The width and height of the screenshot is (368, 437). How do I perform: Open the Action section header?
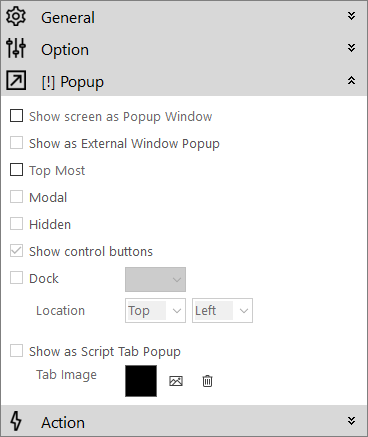point(184,421)
